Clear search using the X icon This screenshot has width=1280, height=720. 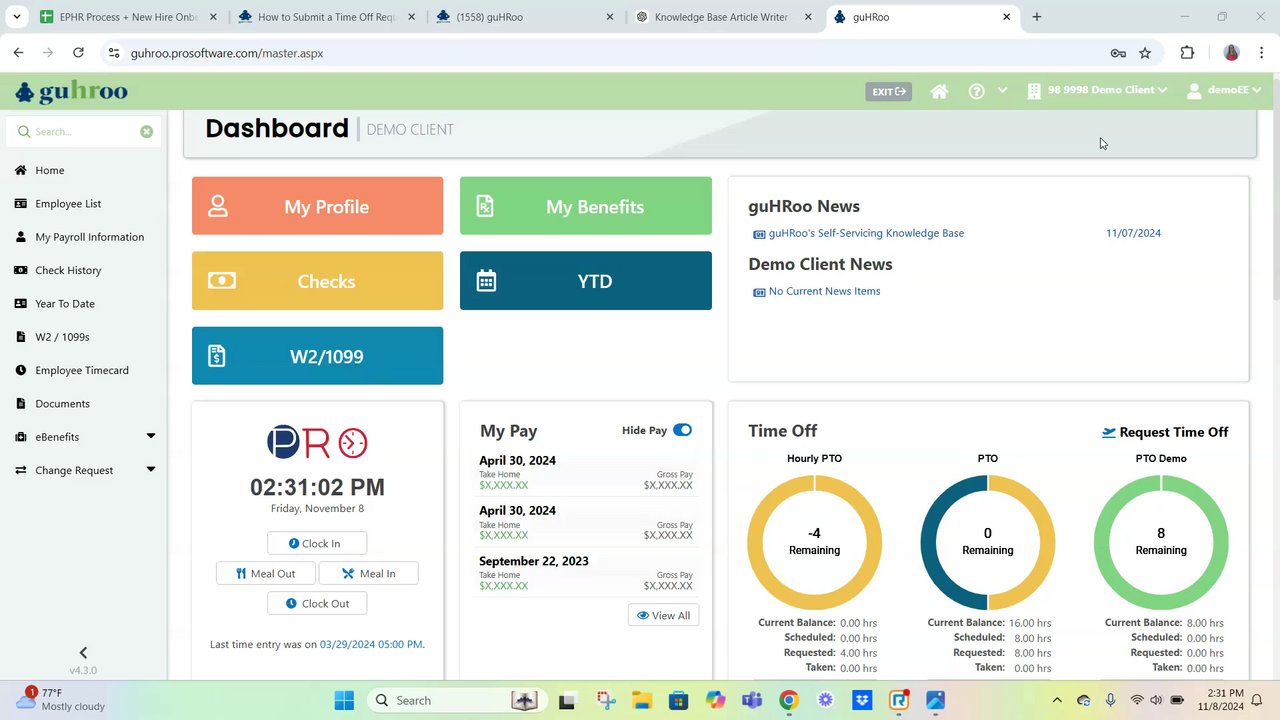(x=146, y=131)
